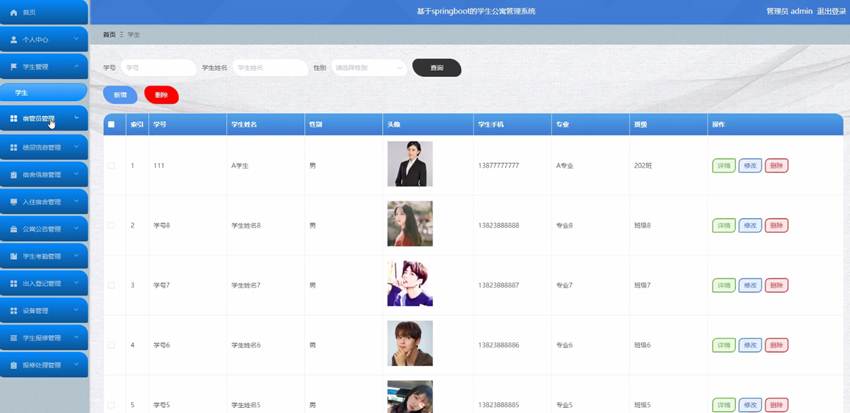Screen dimensions: 850x413
Task: Click the list icon for 学生报修管理
Action: click(x=14, y=338)
